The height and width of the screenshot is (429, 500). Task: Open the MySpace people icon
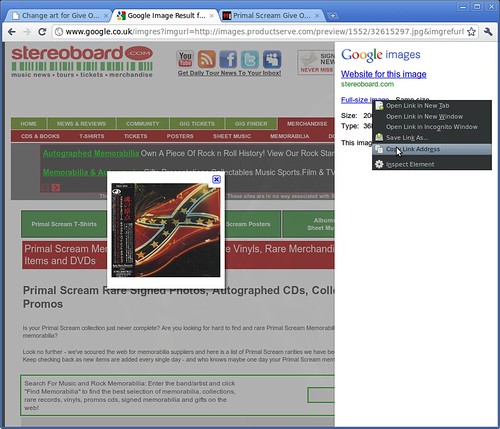(272, 59)
